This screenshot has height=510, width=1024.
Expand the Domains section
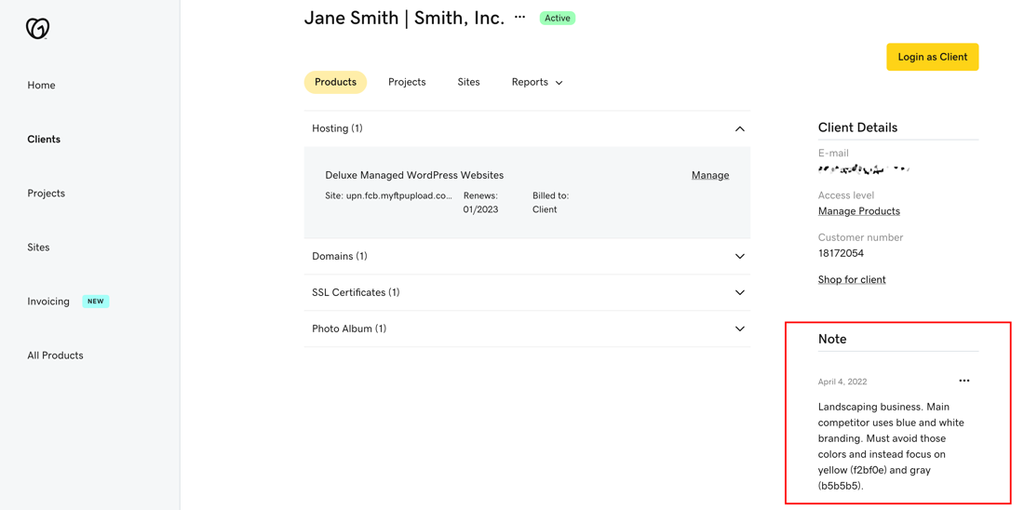[740, 257]
